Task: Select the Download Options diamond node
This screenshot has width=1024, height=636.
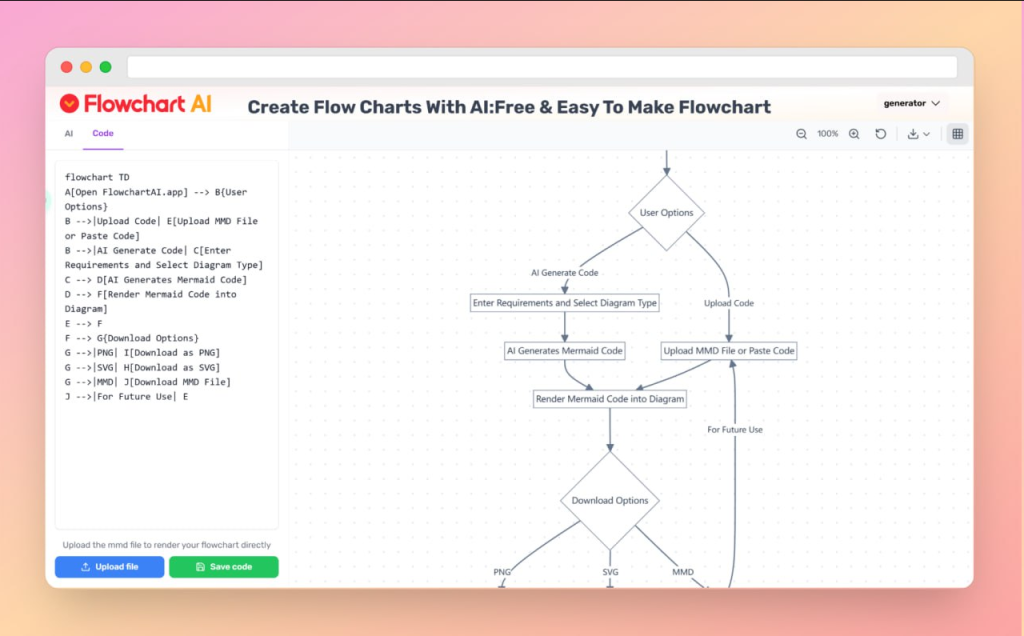Action: 609,499
